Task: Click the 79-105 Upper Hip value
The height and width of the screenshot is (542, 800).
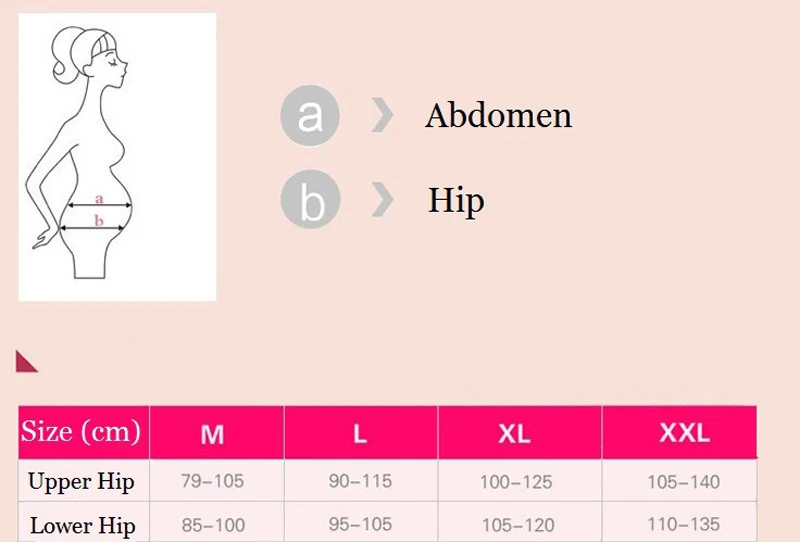Action: tap(212, 482)
